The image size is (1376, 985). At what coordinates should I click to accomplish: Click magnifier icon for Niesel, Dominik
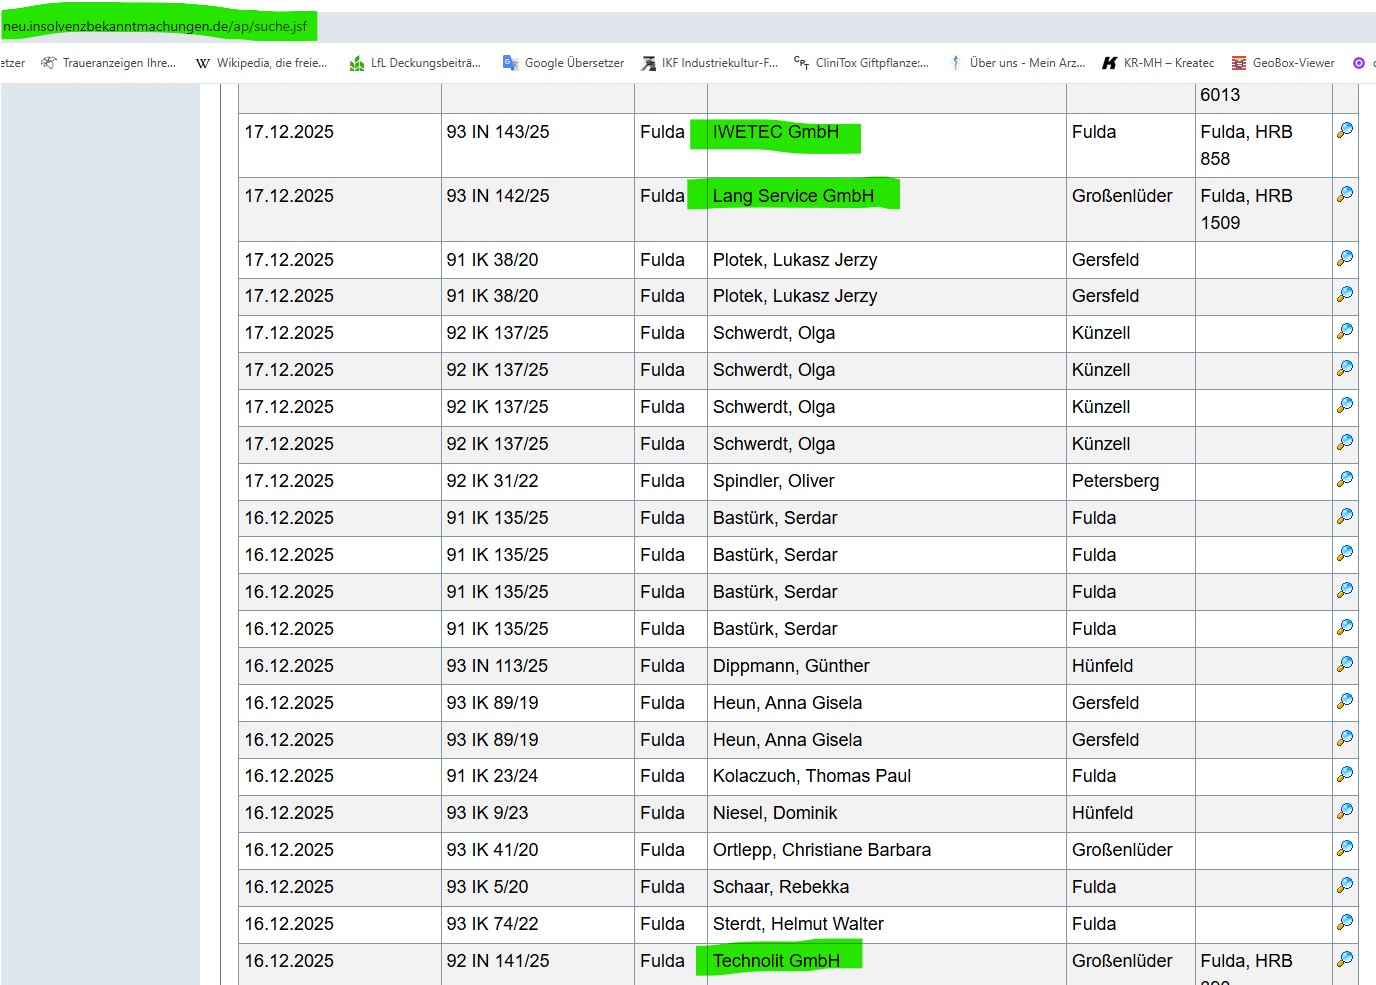coord(1345,811)
